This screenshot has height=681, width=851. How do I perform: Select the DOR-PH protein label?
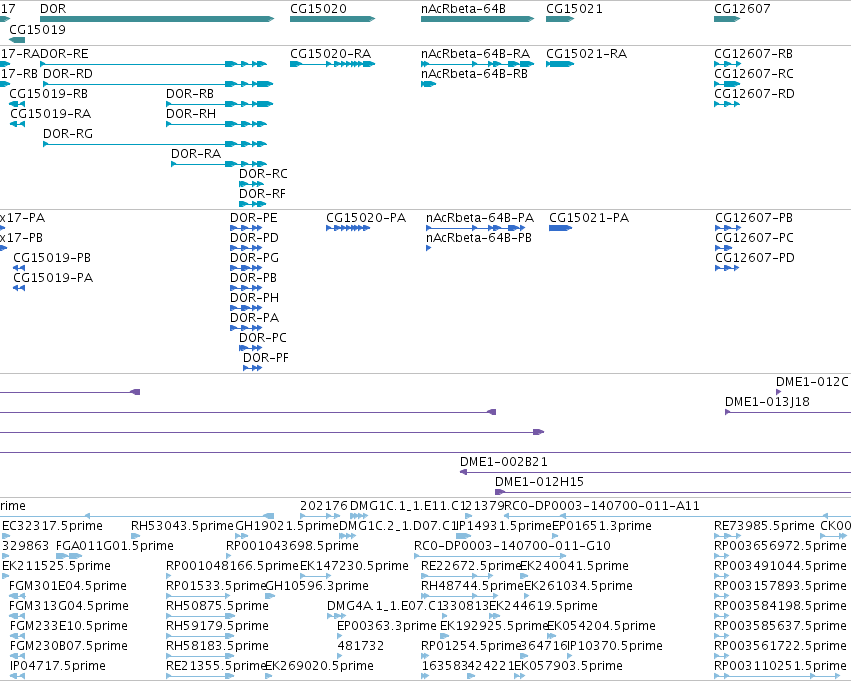(255, 298)
